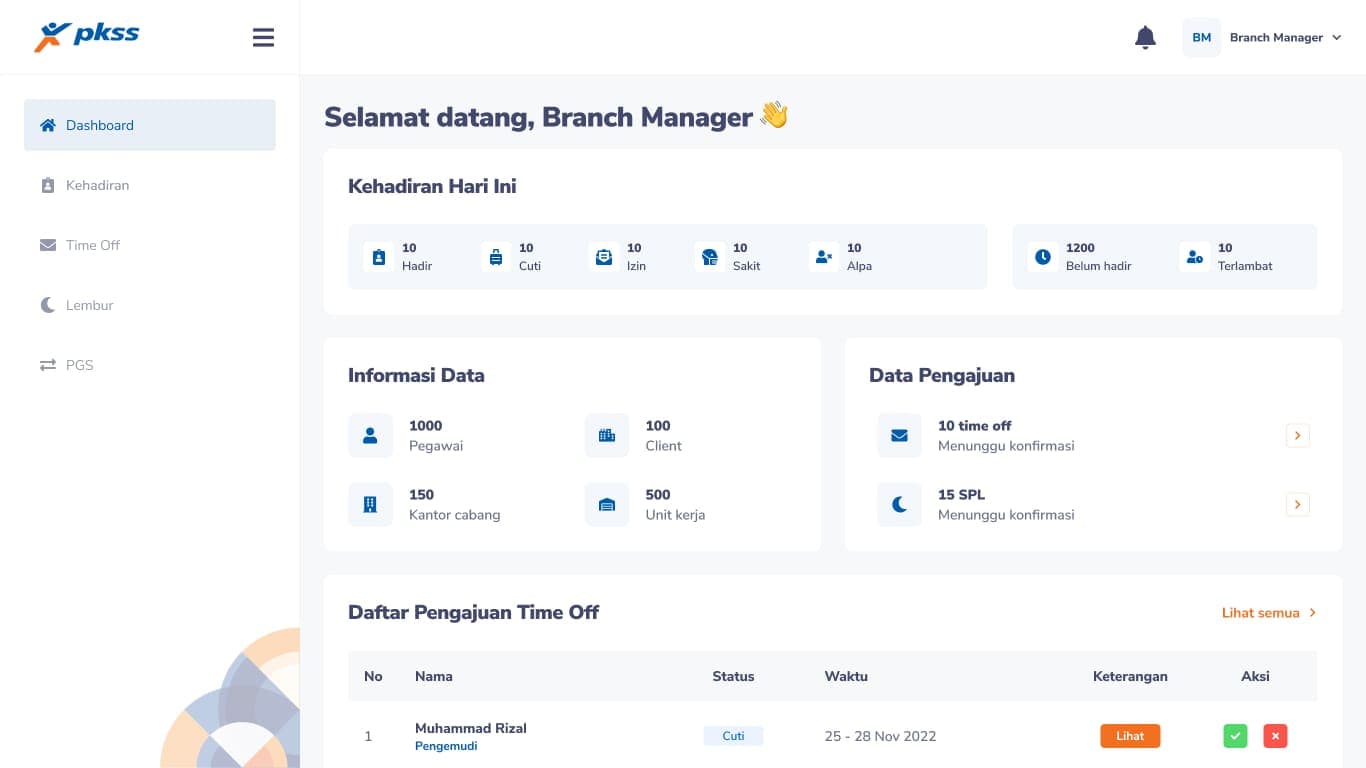
Task: Select the name Muhammad Rizal
Action: [x=471, y=728]
